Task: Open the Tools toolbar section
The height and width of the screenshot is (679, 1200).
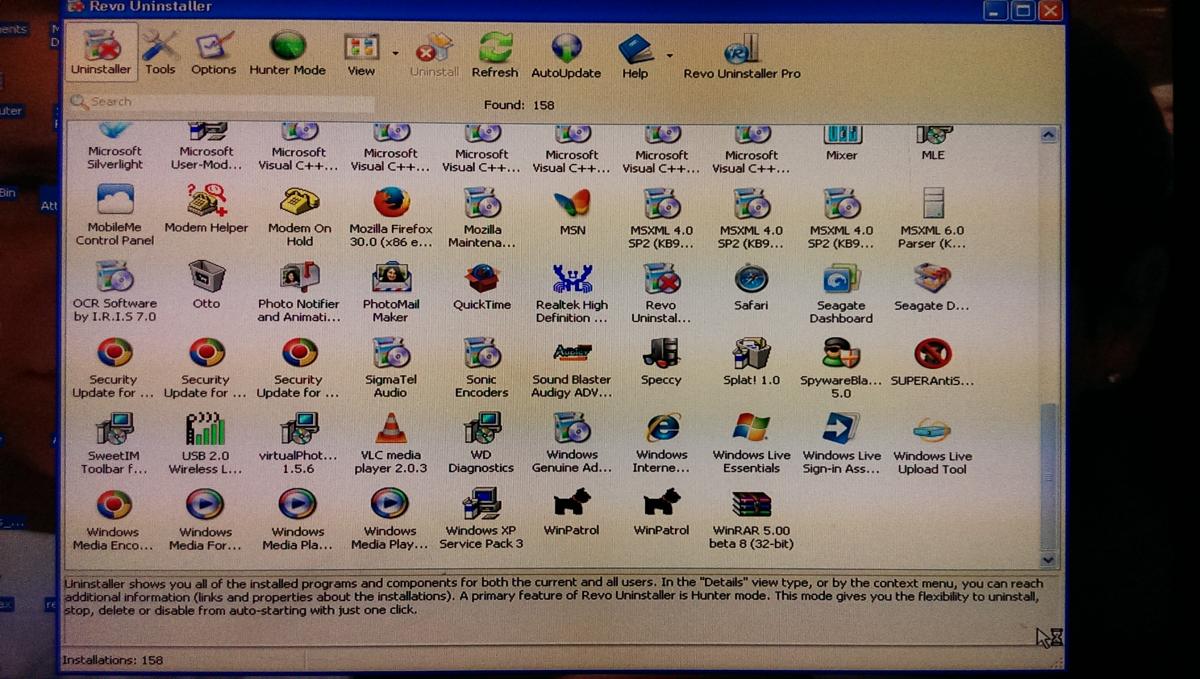Action: coord(160,52)
